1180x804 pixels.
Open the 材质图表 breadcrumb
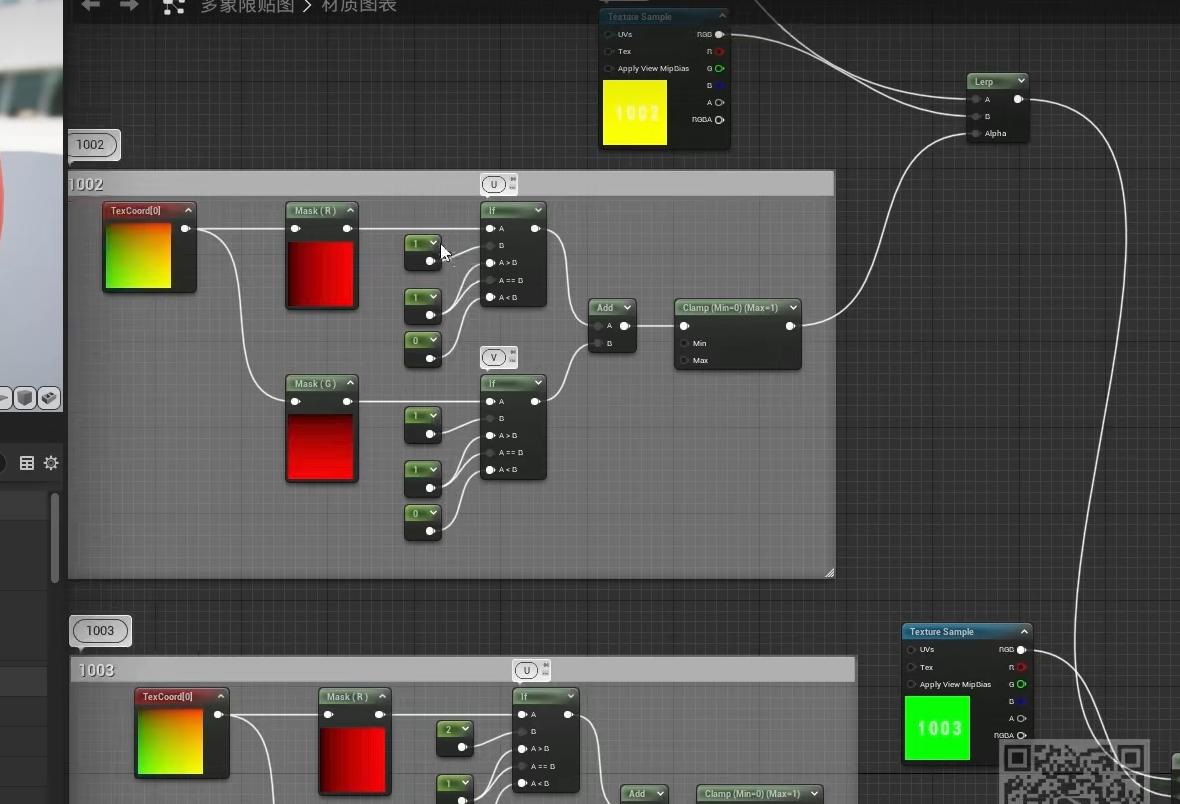click(359, 6)
